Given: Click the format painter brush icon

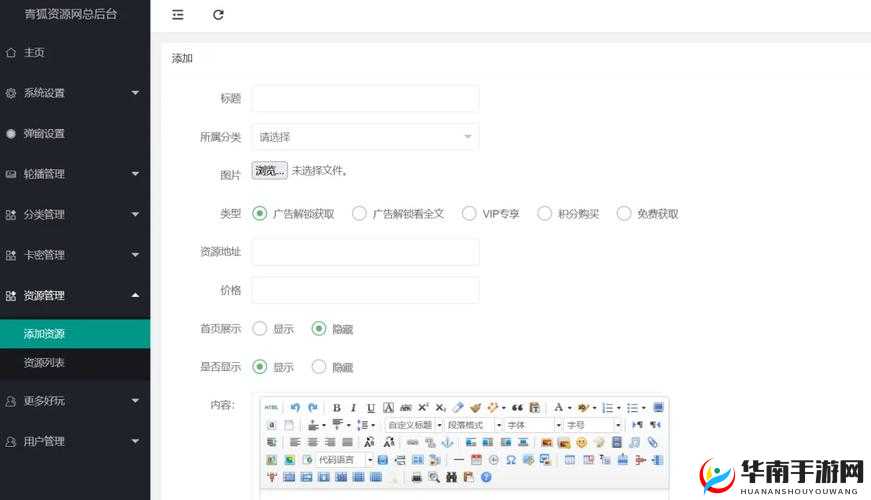Looking at the screenshot, I should (x=475, y=408).
